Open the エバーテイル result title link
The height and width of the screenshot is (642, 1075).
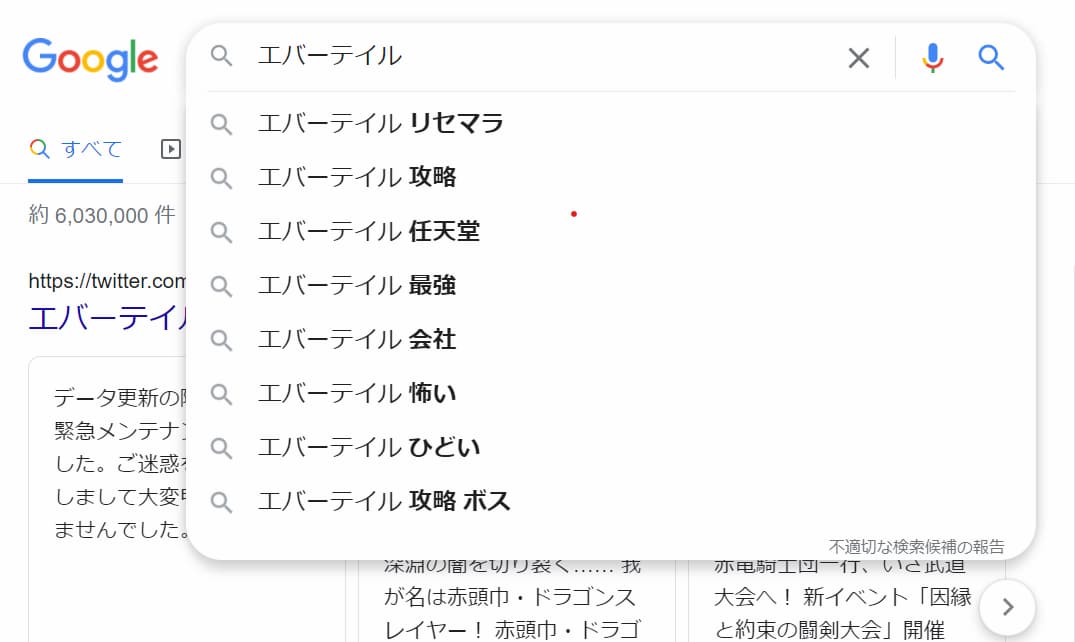108,318
